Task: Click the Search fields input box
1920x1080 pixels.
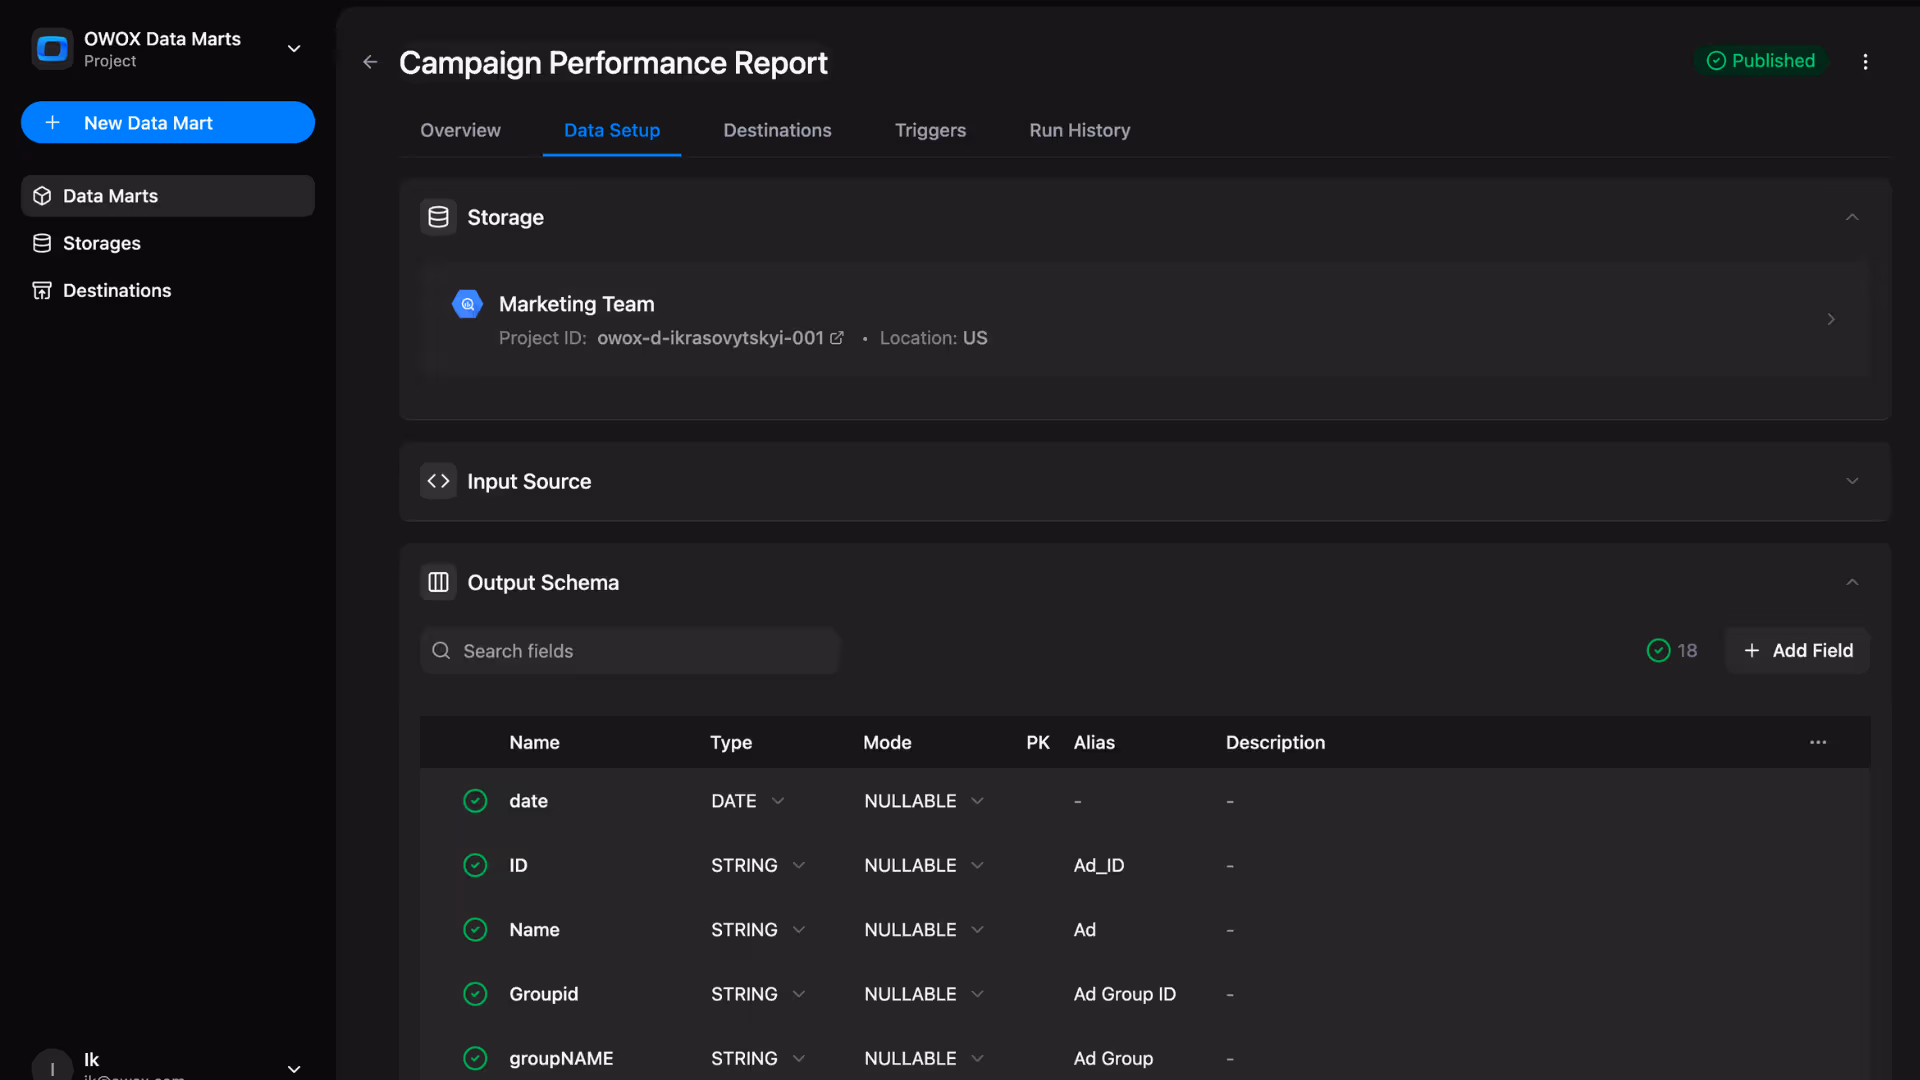Action: point(629,650)
